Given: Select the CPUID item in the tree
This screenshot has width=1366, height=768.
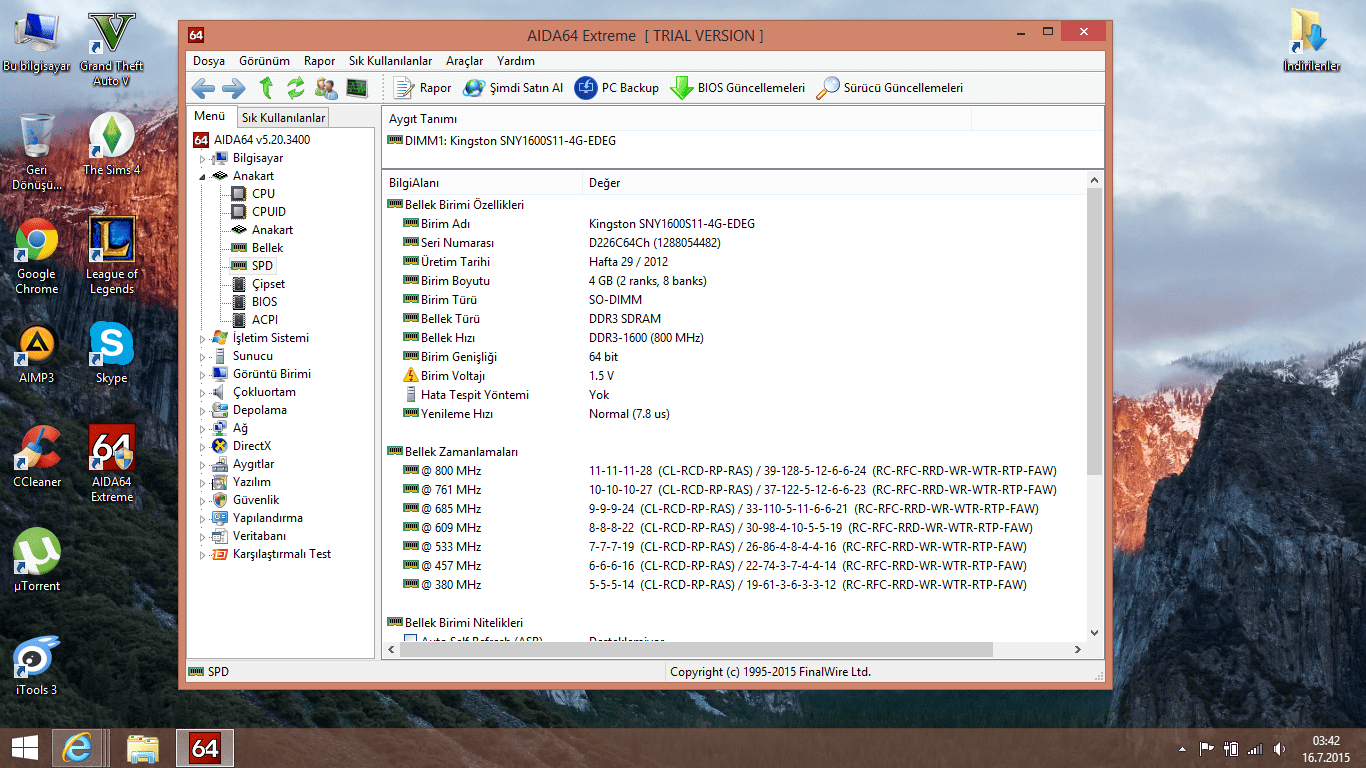Looking at the screenshot, I should tap(269, 212).
